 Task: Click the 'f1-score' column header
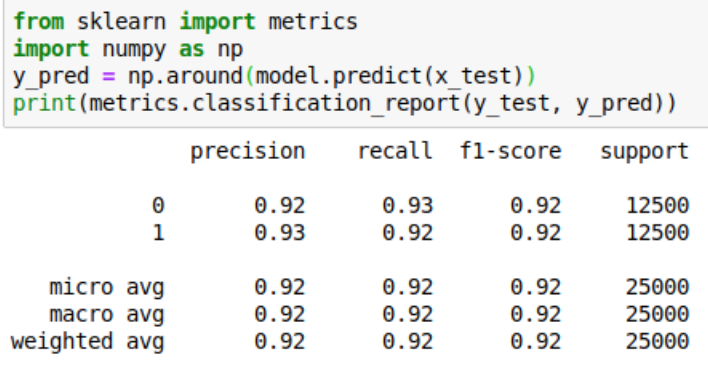pos(511,151)
